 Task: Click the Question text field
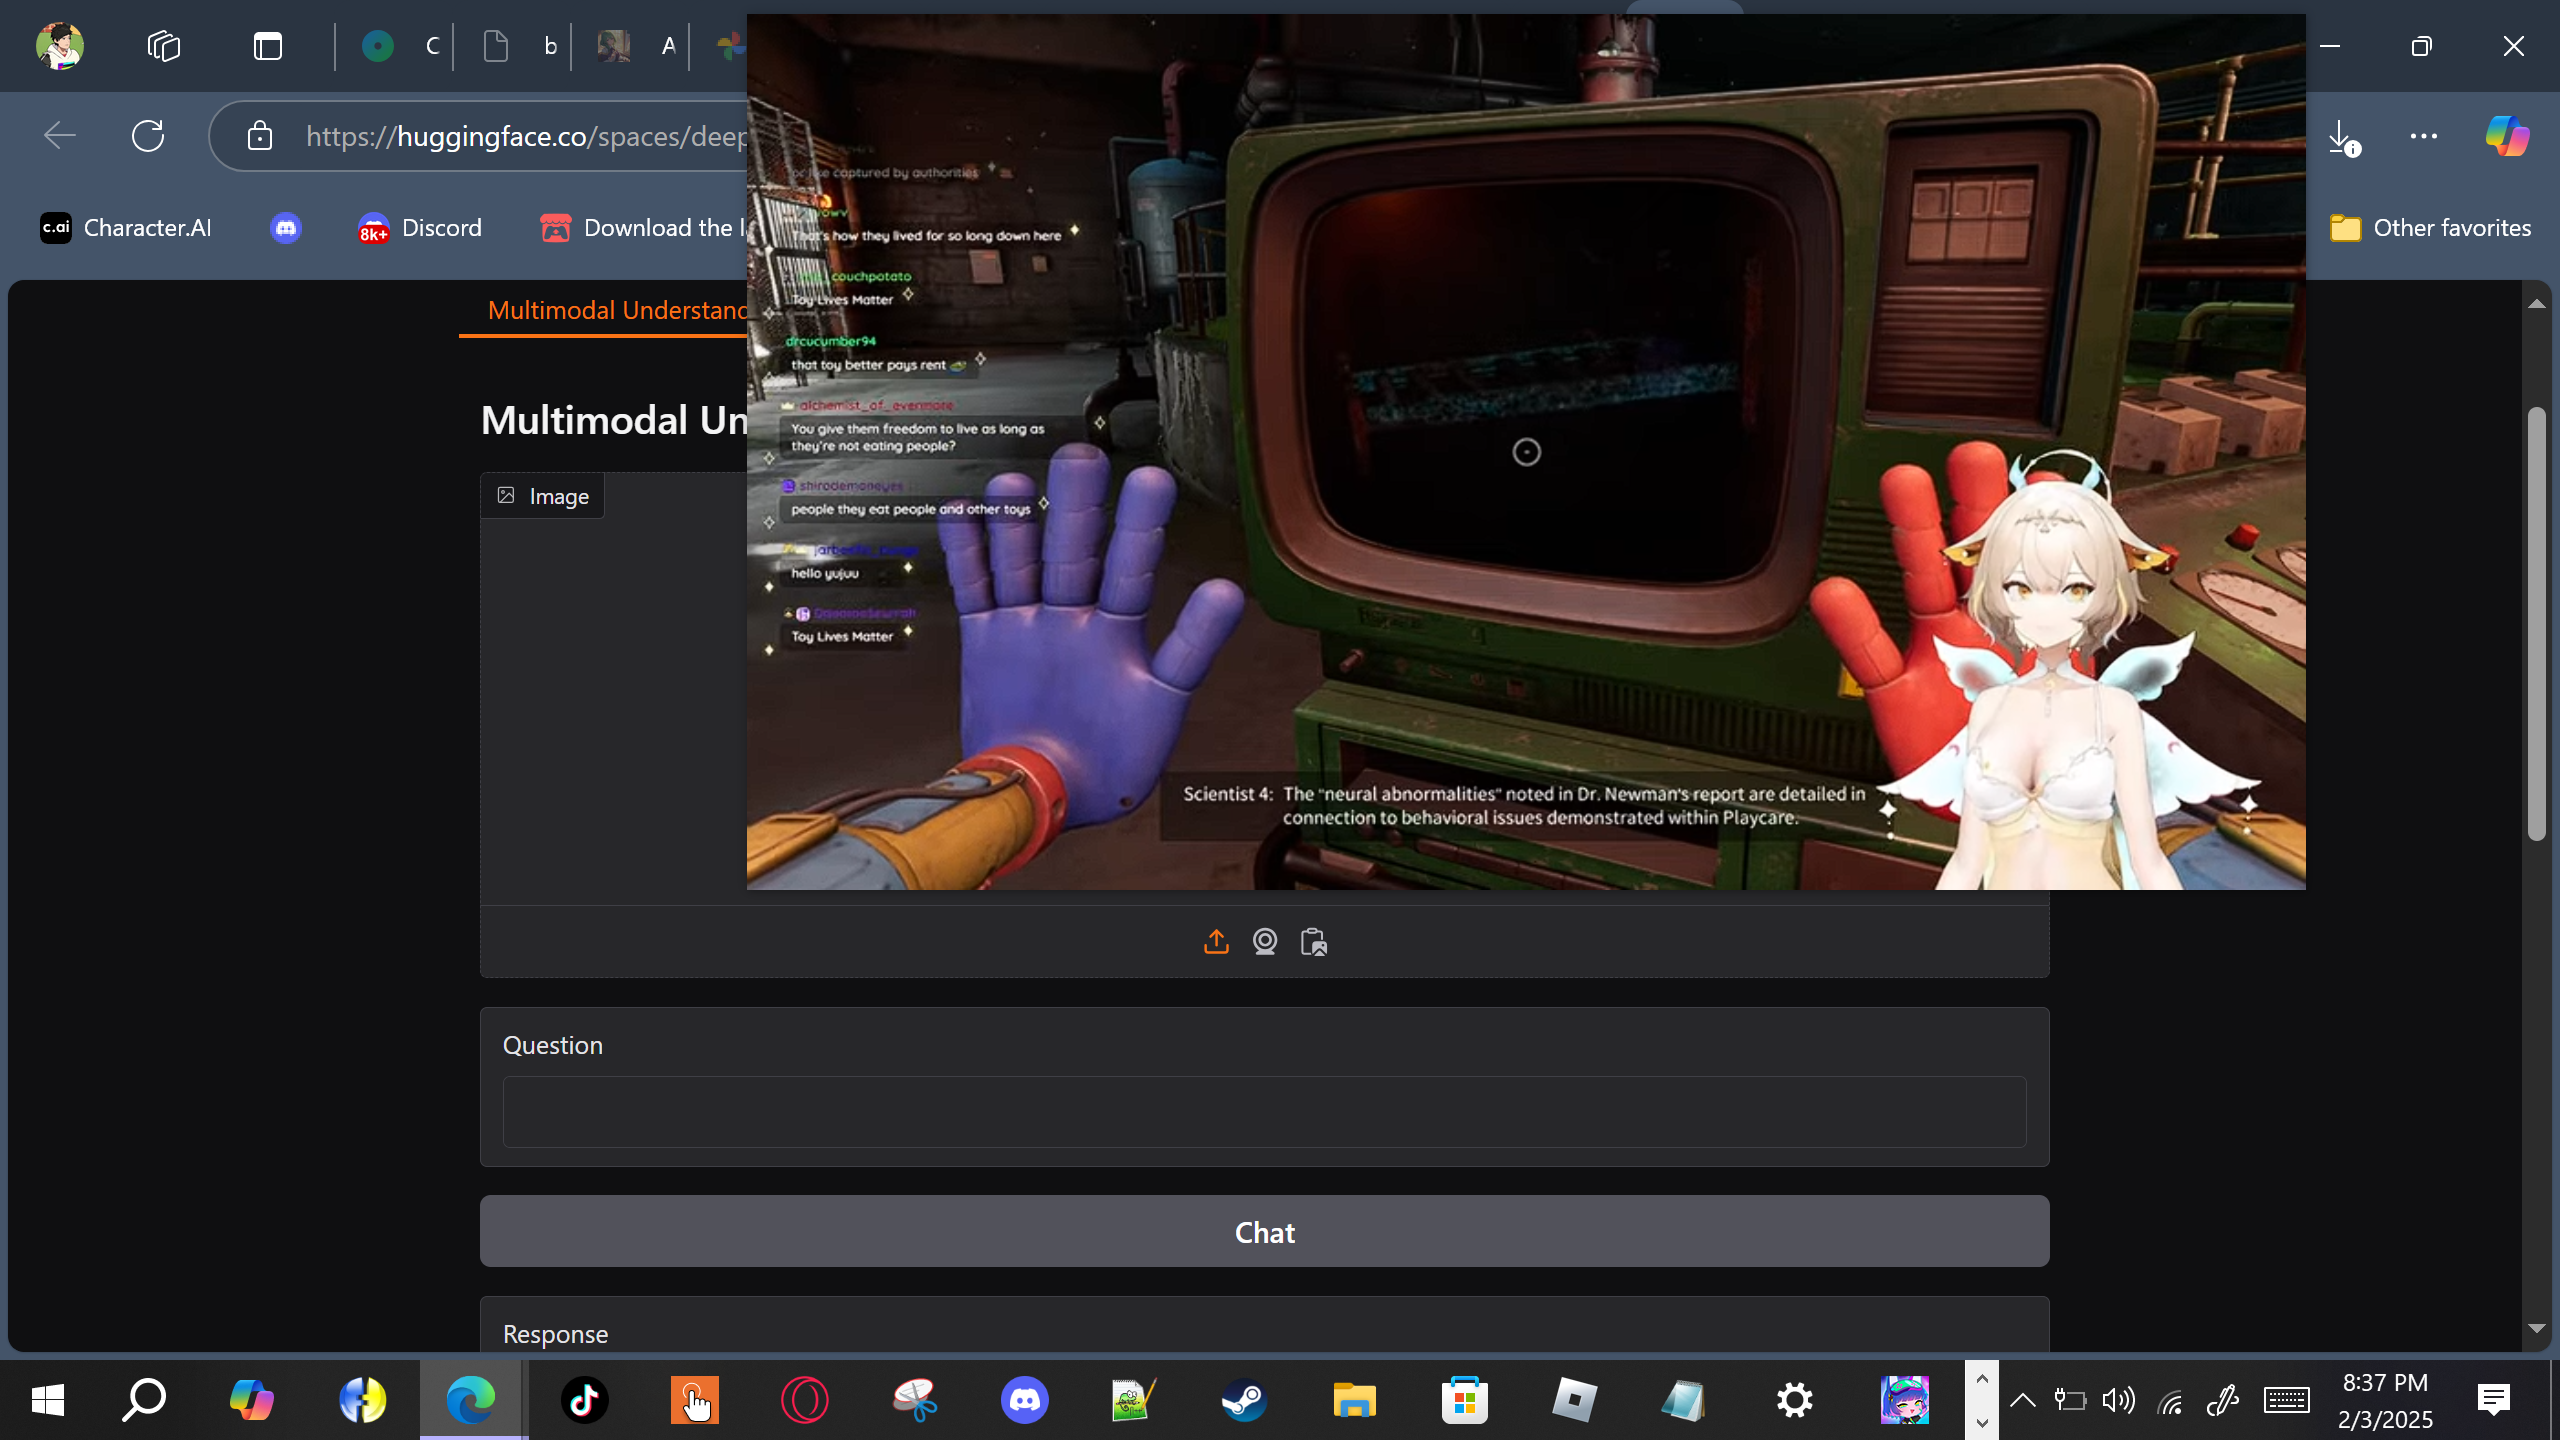pos(1264,1112)
